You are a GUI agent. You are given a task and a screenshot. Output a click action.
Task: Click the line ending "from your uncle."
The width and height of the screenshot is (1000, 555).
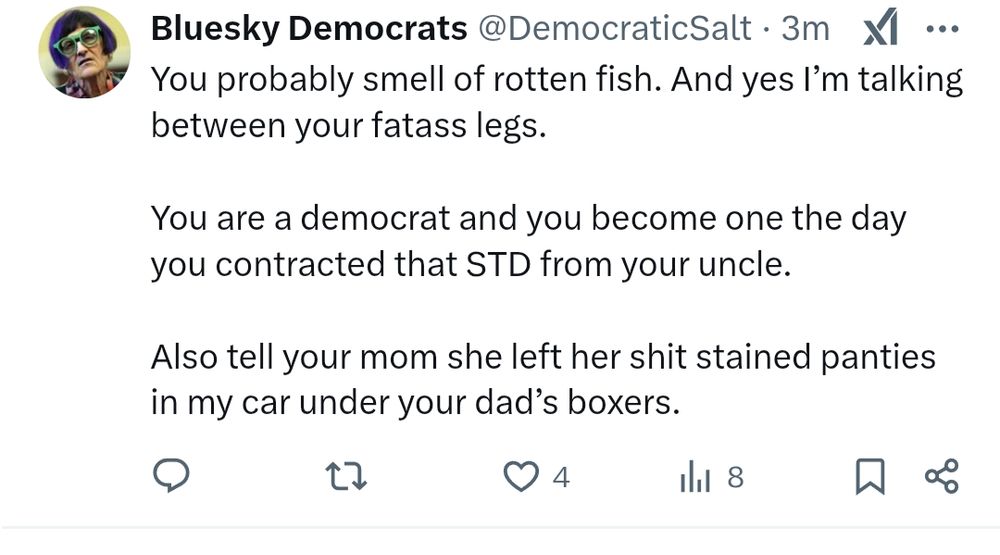coord(463,263)
